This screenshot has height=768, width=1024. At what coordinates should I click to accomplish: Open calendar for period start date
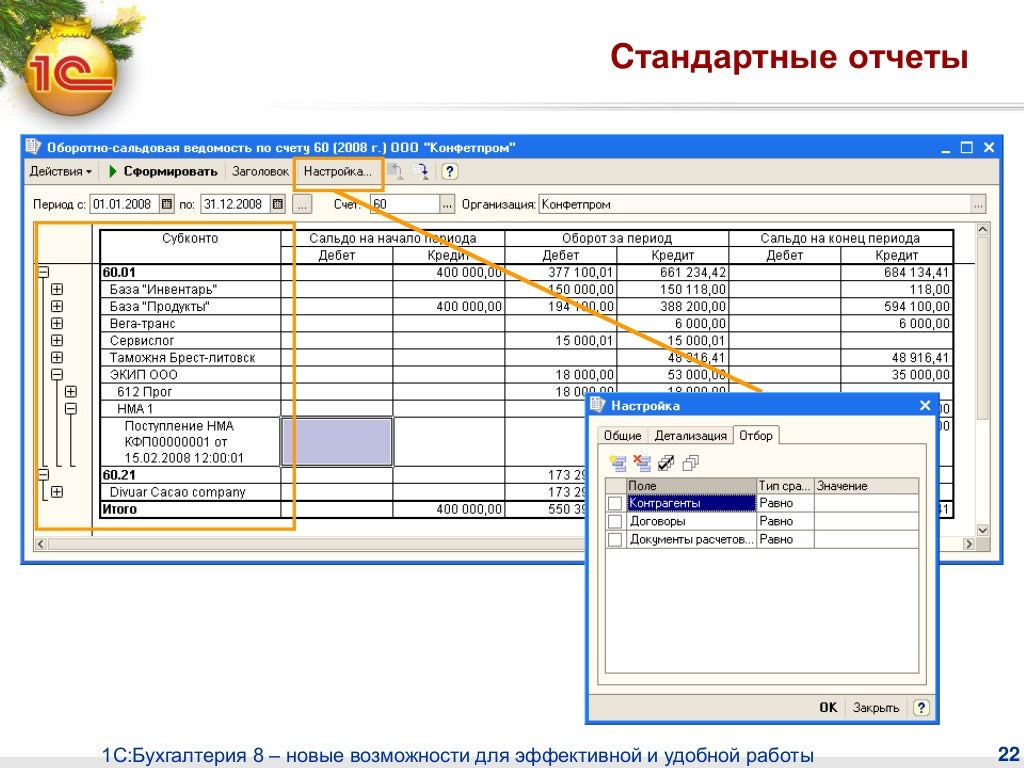coord(167,204)
